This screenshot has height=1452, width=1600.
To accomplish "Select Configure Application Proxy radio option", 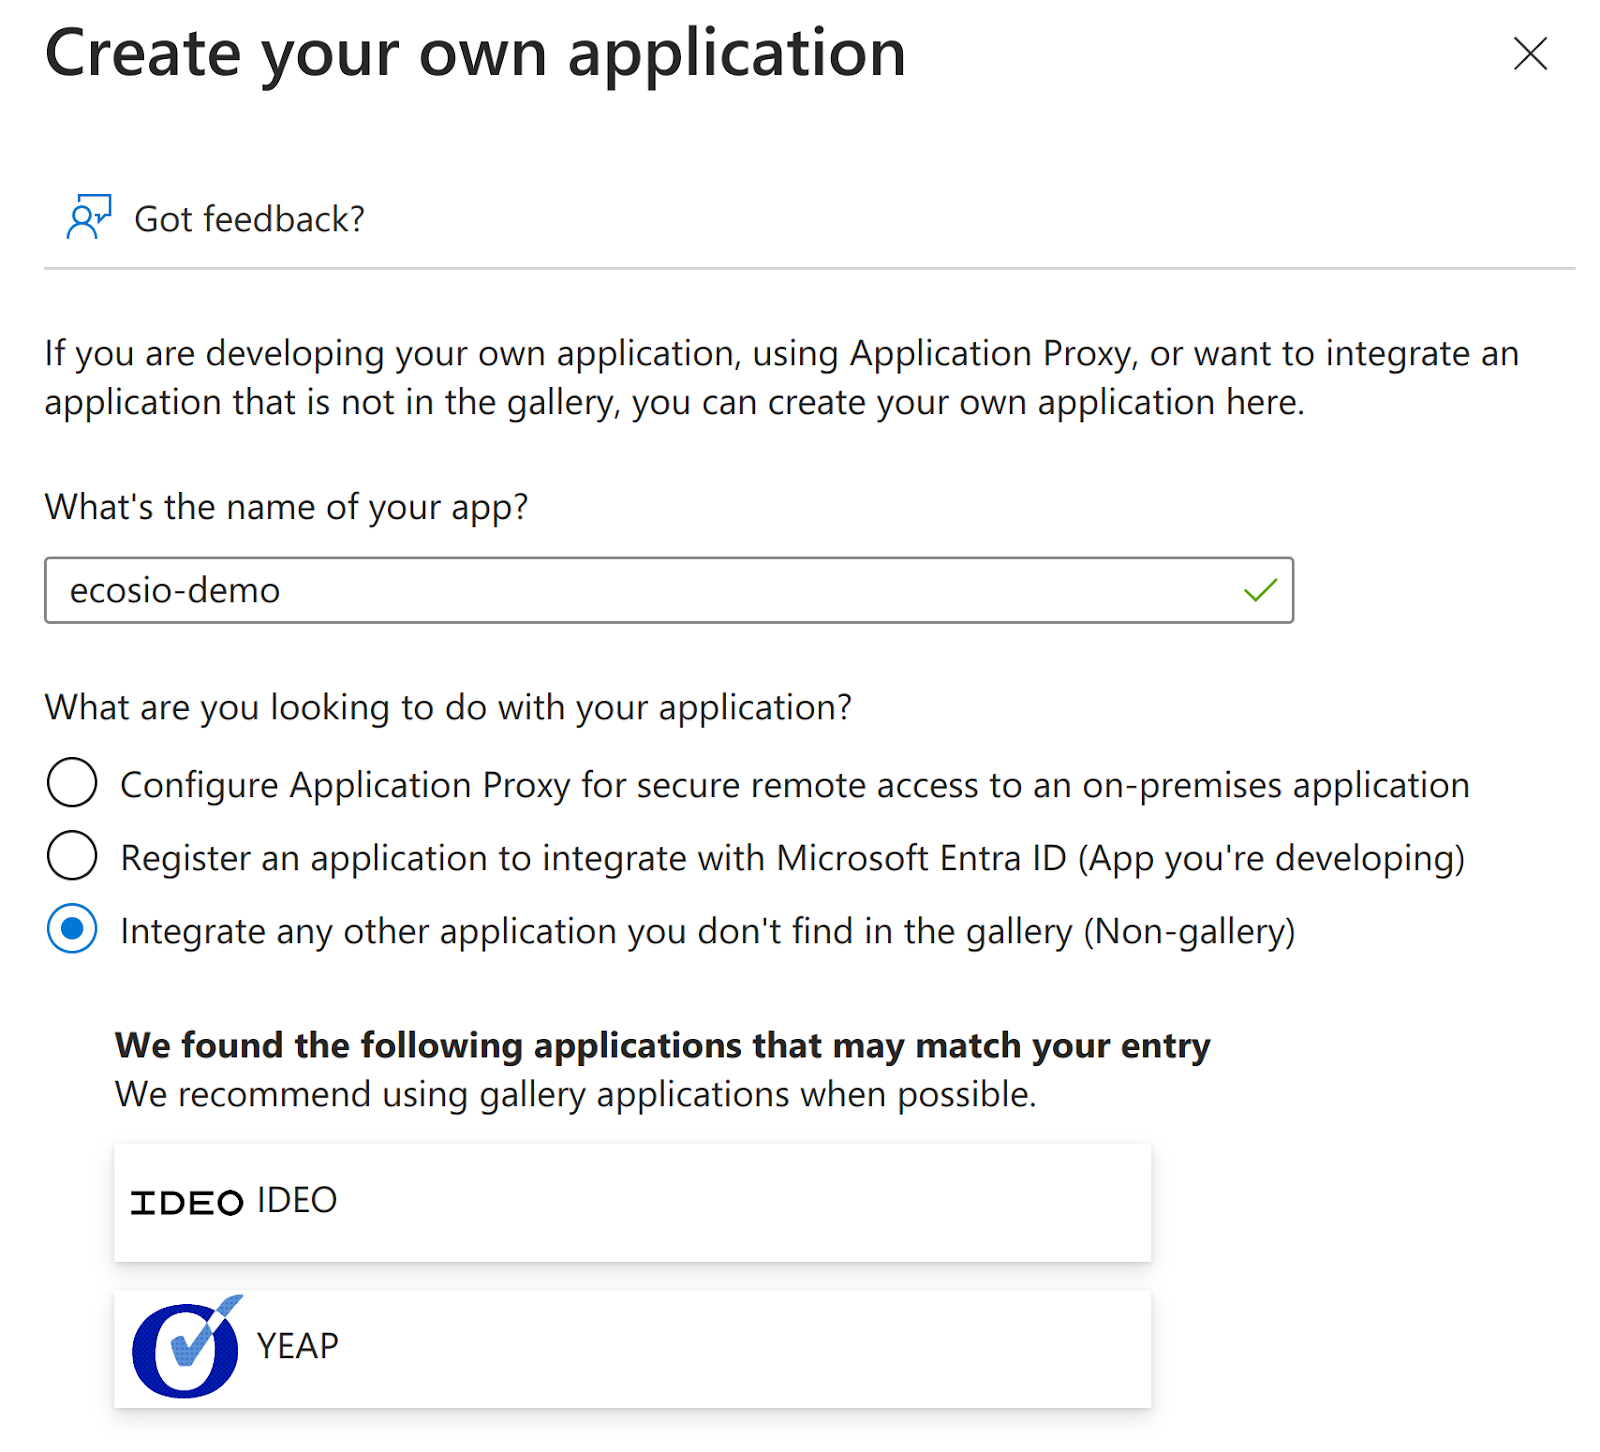I will tap(72, 782).
